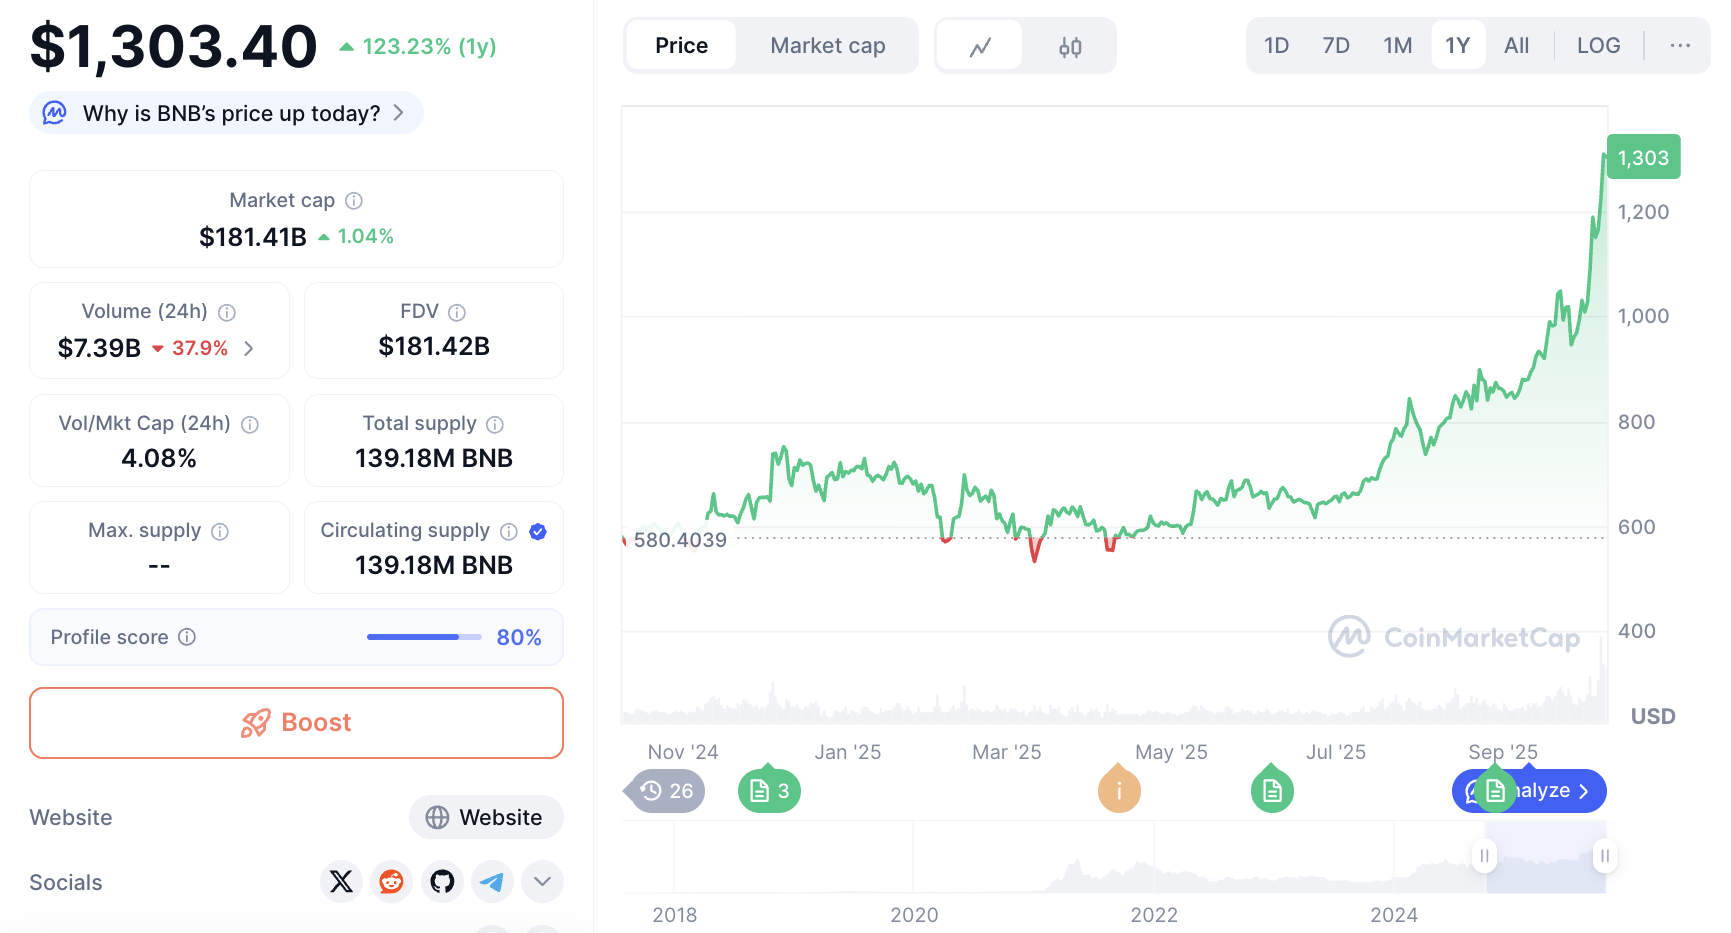Screen dimensions: 1731x933
Task: Expand more socials with chevron
Action: click(542, 881)
